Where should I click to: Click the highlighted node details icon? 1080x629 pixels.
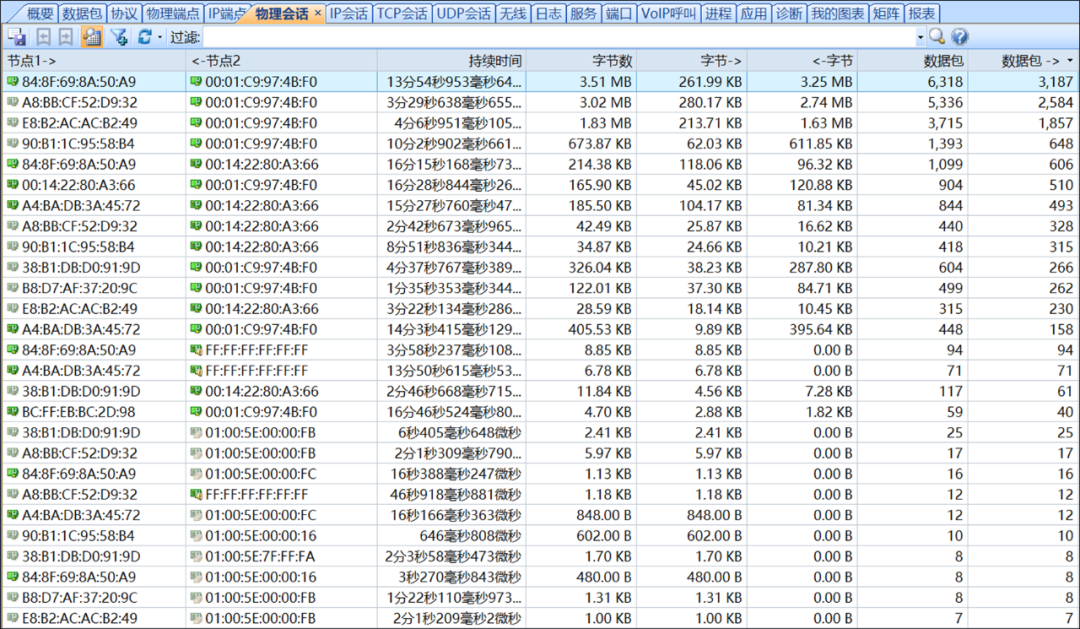coord(92,36)
